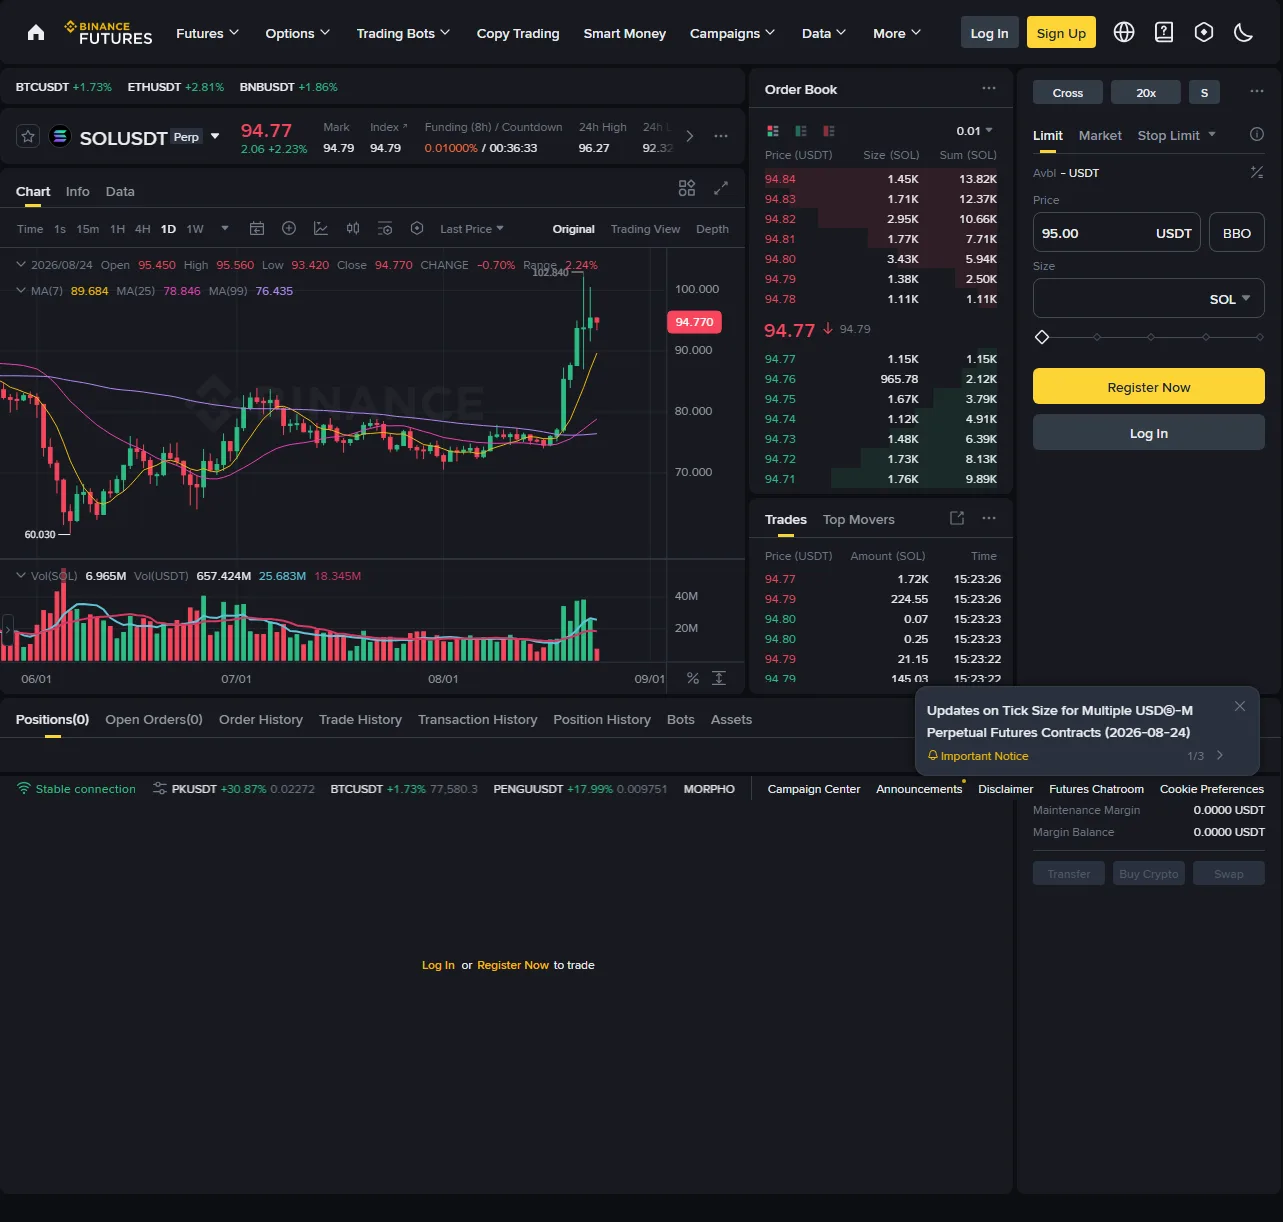Toggle percent scale on the chart
The height and width of the screenshot is (1222, 1283).
point(693,678)
